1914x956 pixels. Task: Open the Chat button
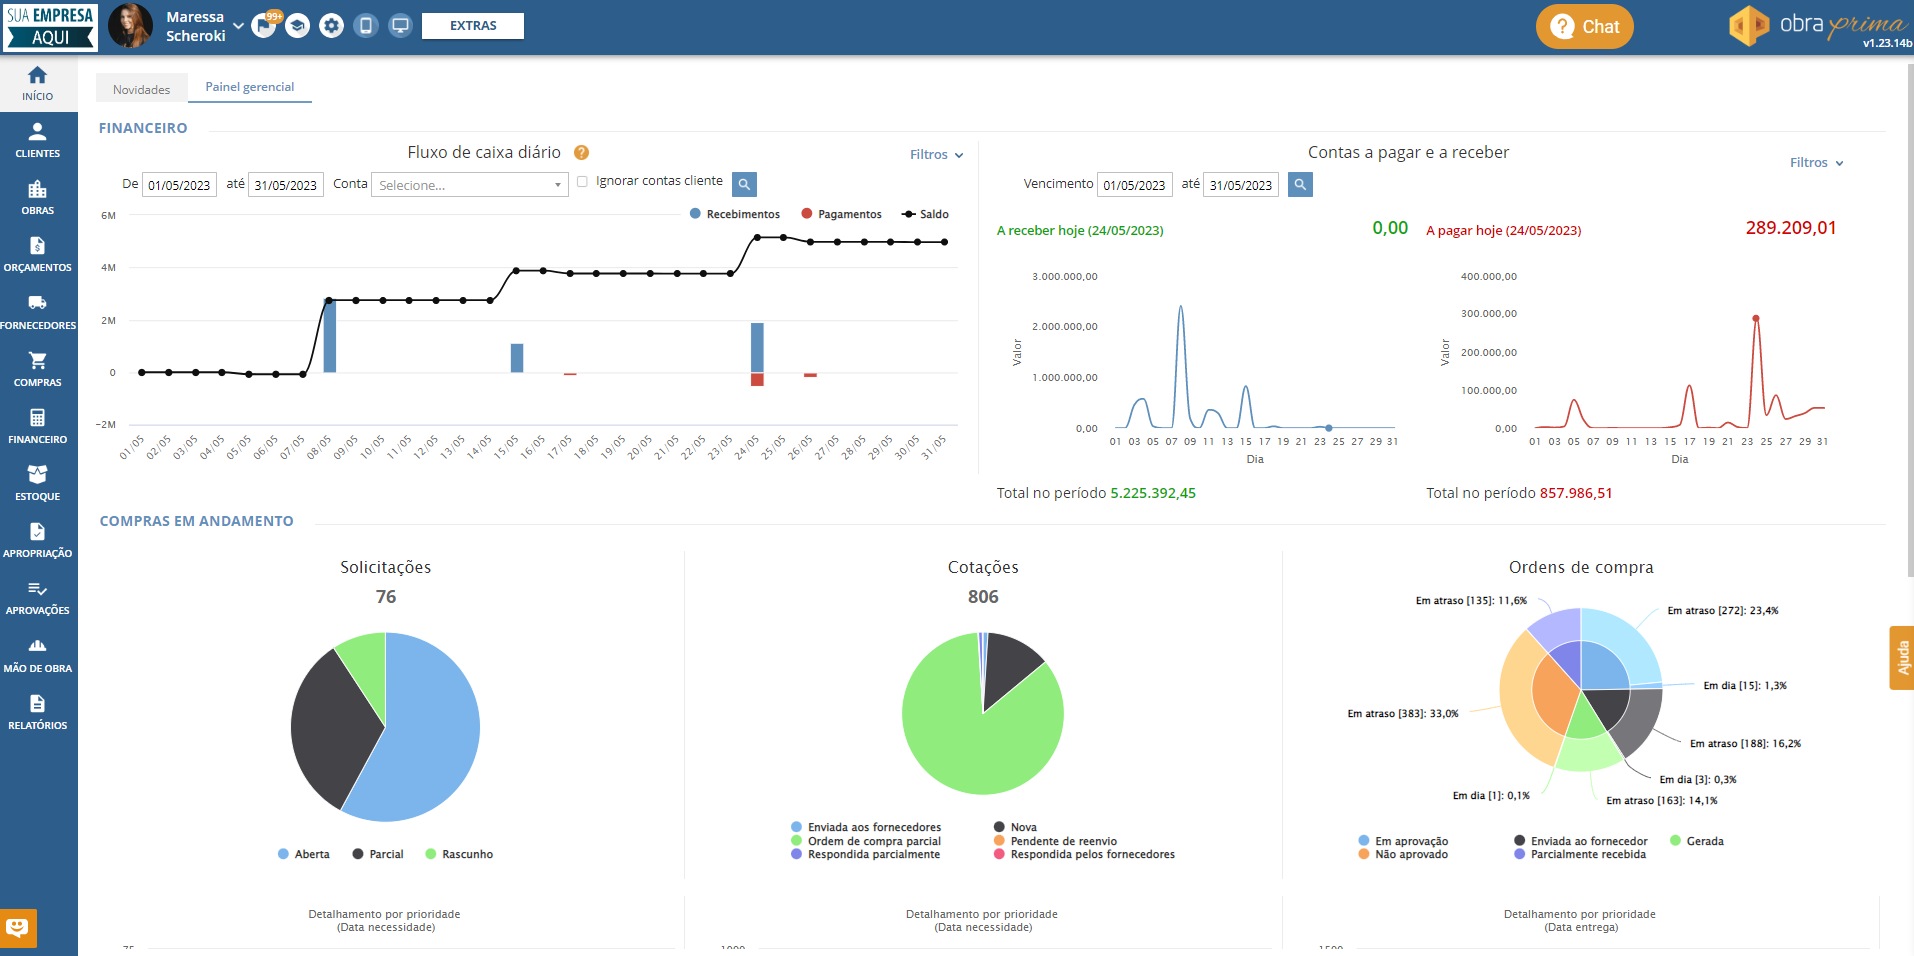(x=1584, y=27)
